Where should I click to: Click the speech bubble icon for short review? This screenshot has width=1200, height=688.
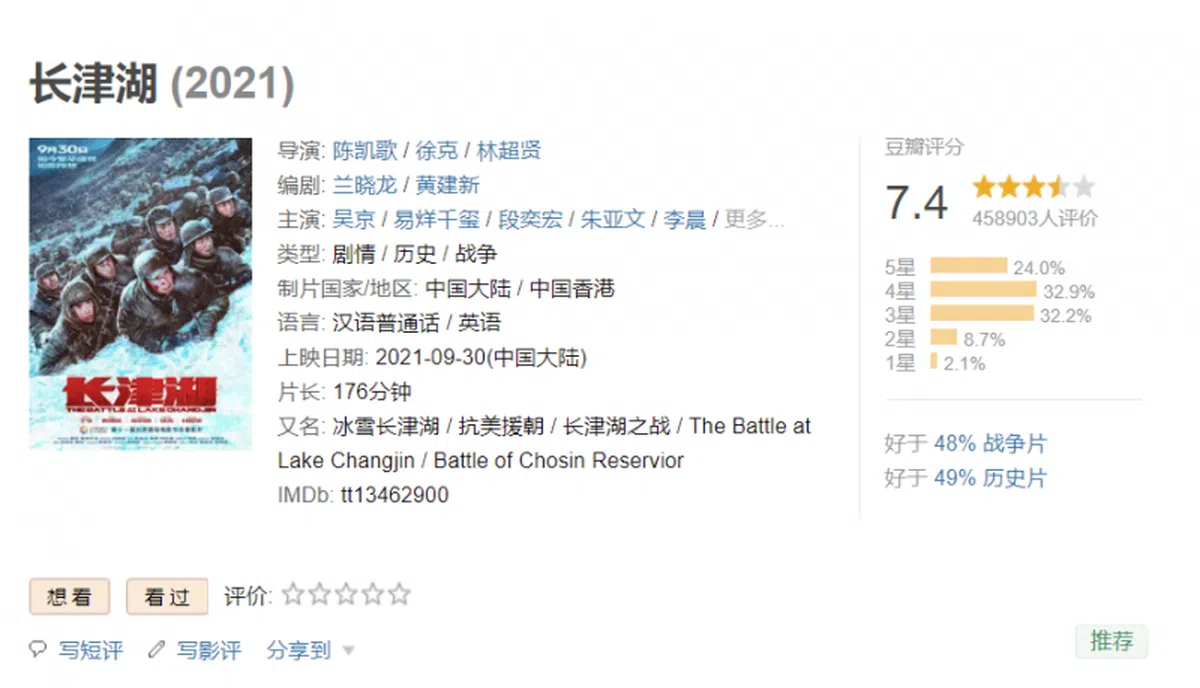coord(38,650)
